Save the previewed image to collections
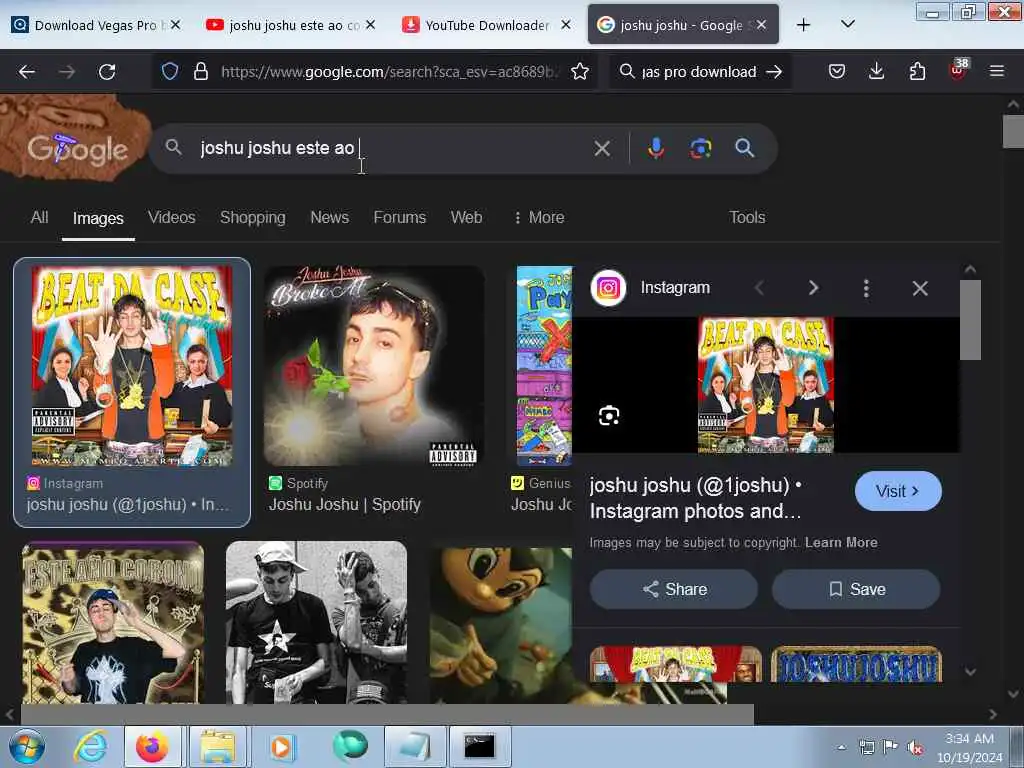This screenshot has height=768, width=1024. [x=856, y=589]
